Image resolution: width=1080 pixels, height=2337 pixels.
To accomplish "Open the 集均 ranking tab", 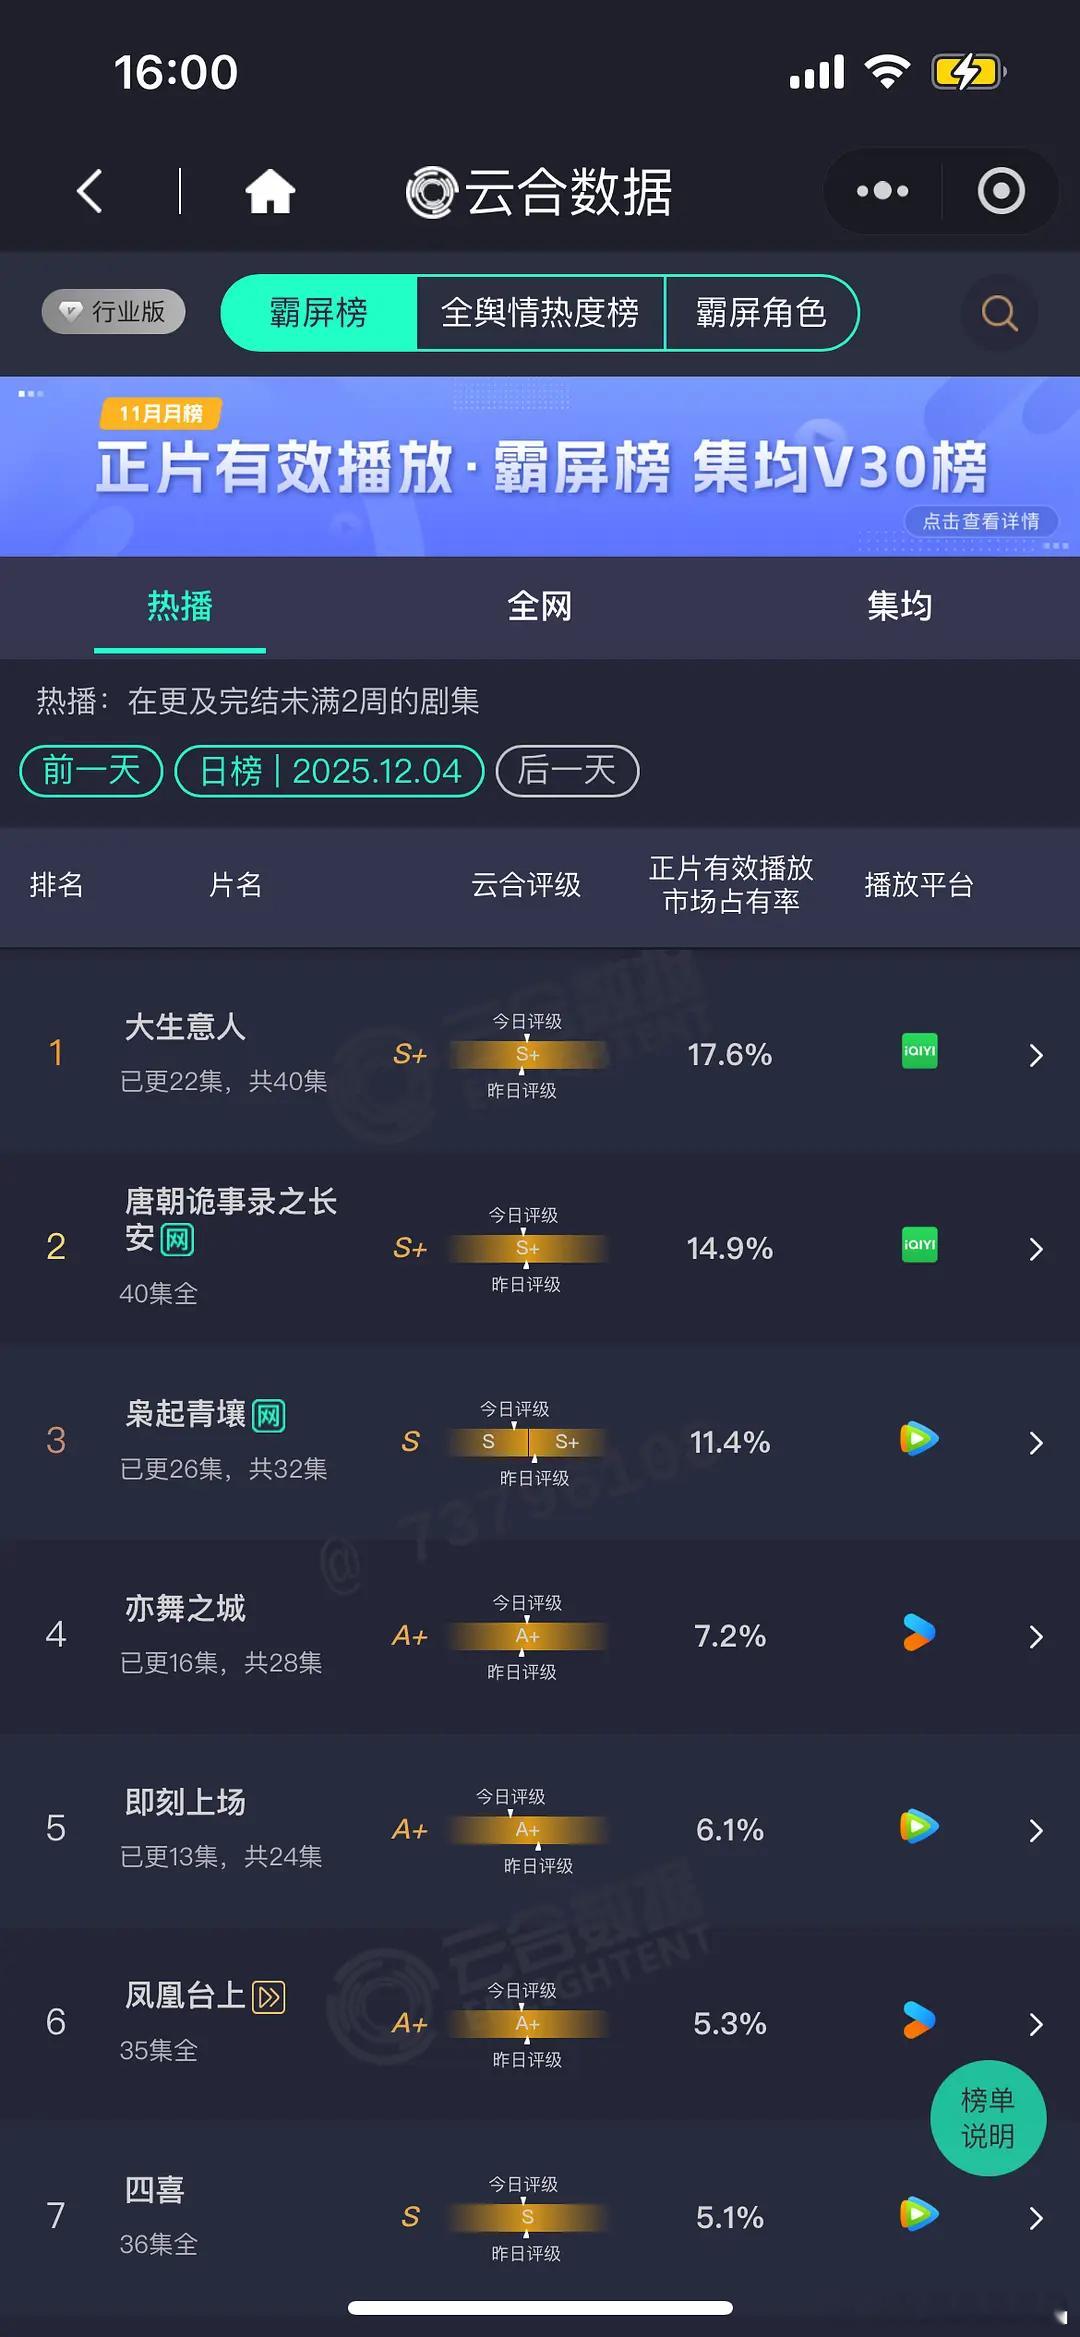I will click(899, 606).
